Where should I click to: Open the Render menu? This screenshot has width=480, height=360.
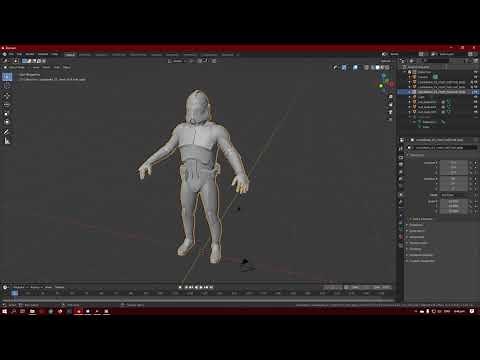tap(30, 54)
